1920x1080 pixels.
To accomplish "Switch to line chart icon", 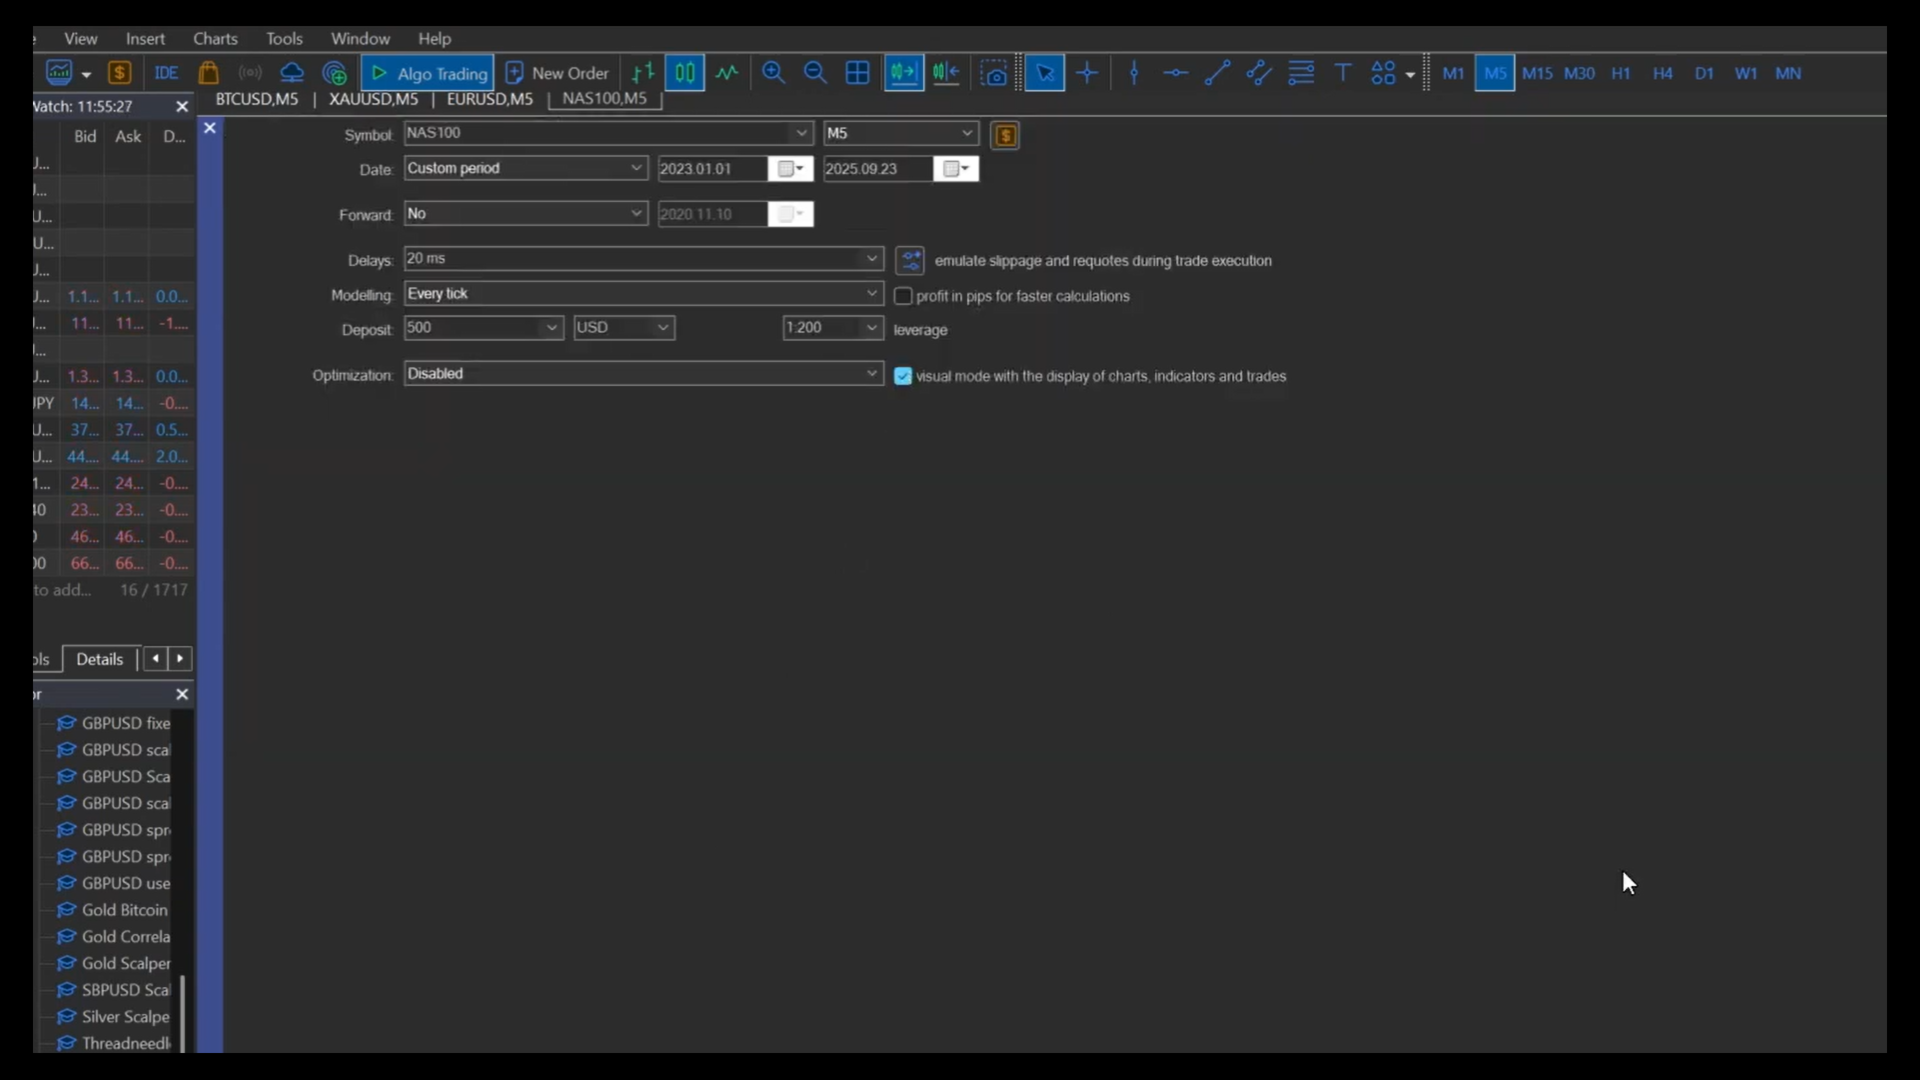I will (x=727, y=73).
